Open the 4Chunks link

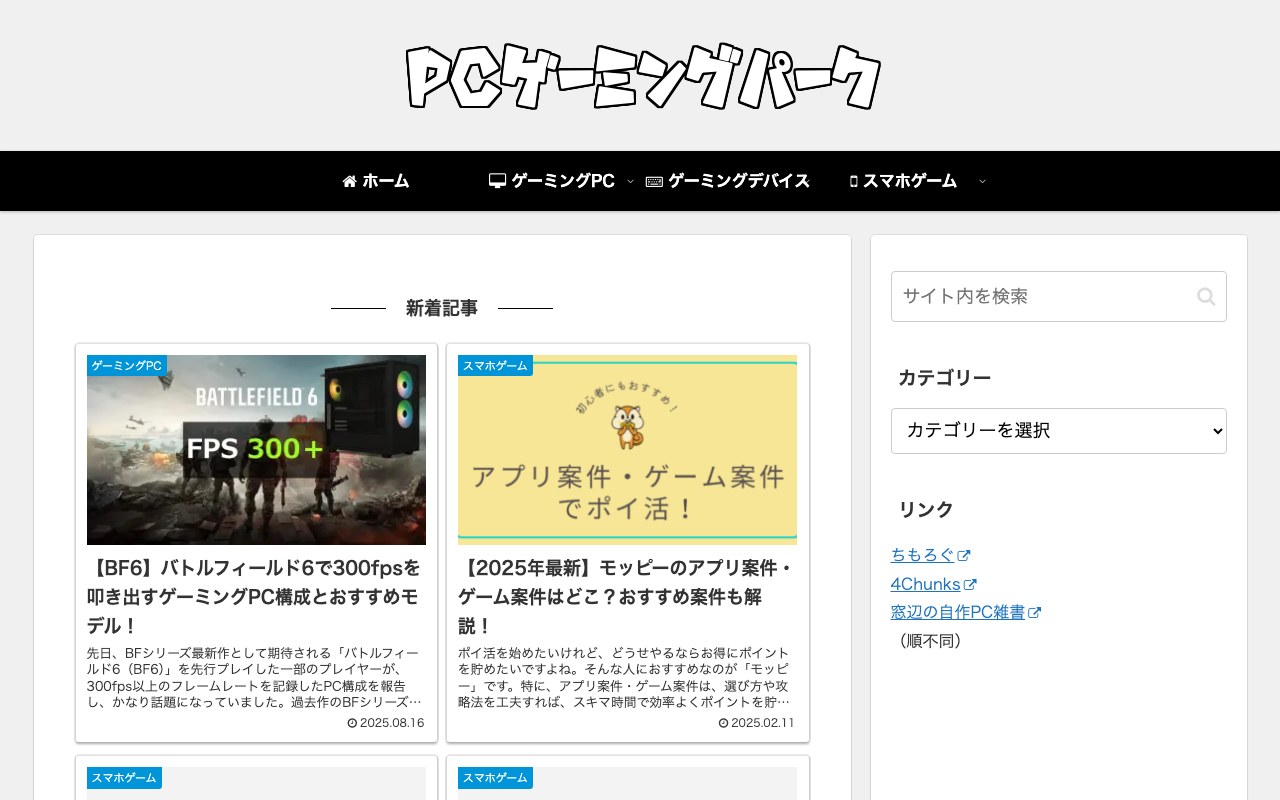coord(925,584)
